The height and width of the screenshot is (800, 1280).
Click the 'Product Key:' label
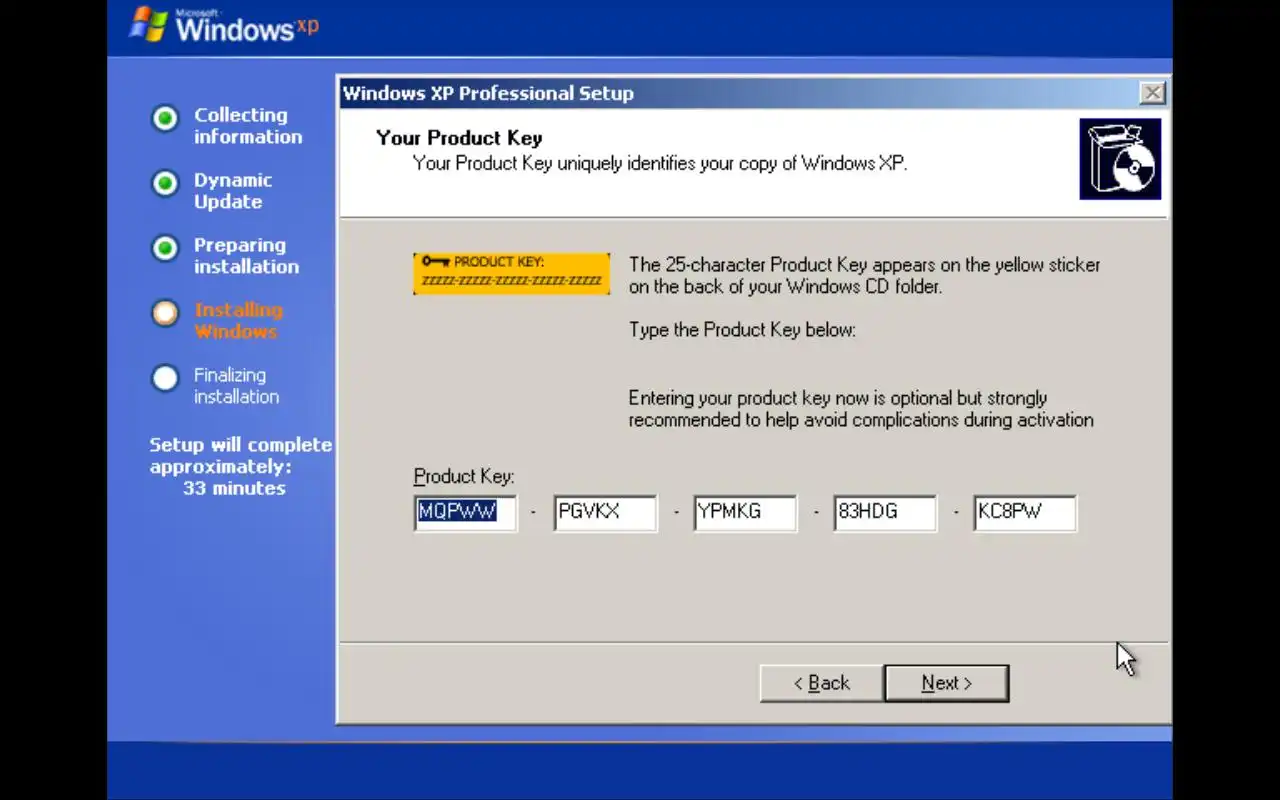click(x=464, y=477)
